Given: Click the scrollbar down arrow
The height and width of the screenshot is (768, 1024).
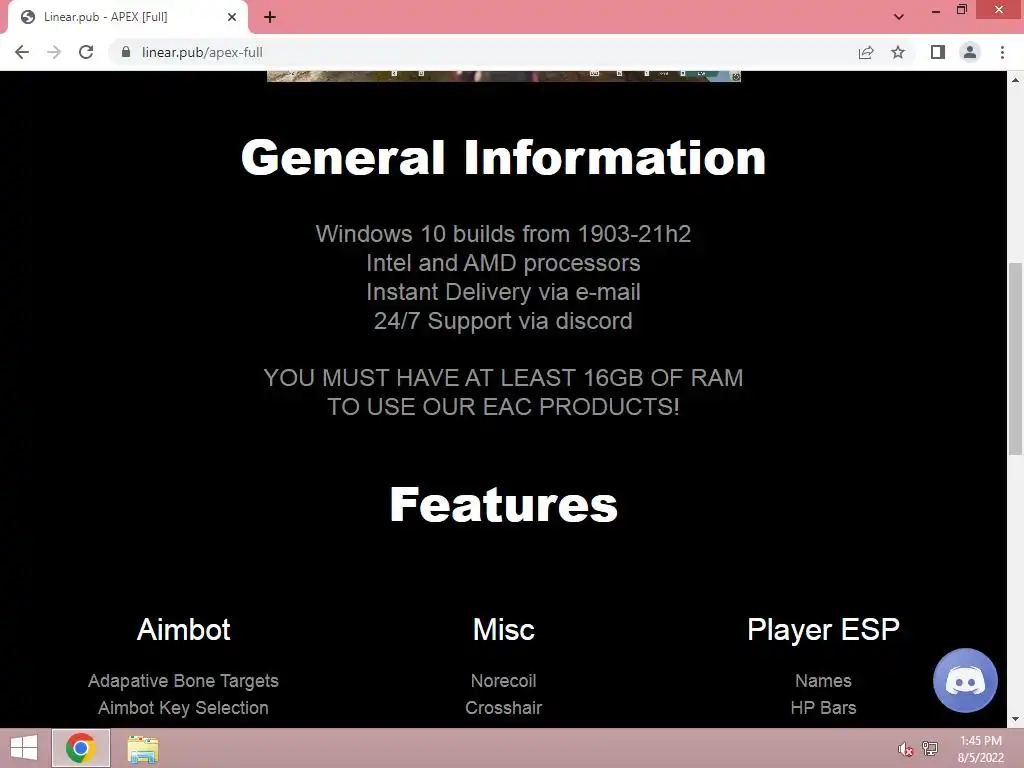Looking at the screenshot, I should coord(1015,720).
